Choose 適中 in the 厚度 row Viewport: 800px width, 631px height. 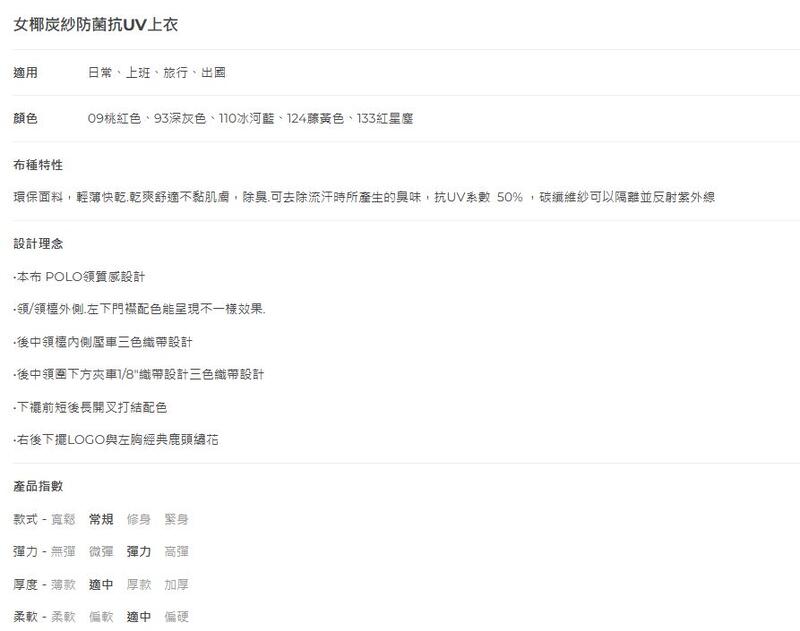coord(101,585)
